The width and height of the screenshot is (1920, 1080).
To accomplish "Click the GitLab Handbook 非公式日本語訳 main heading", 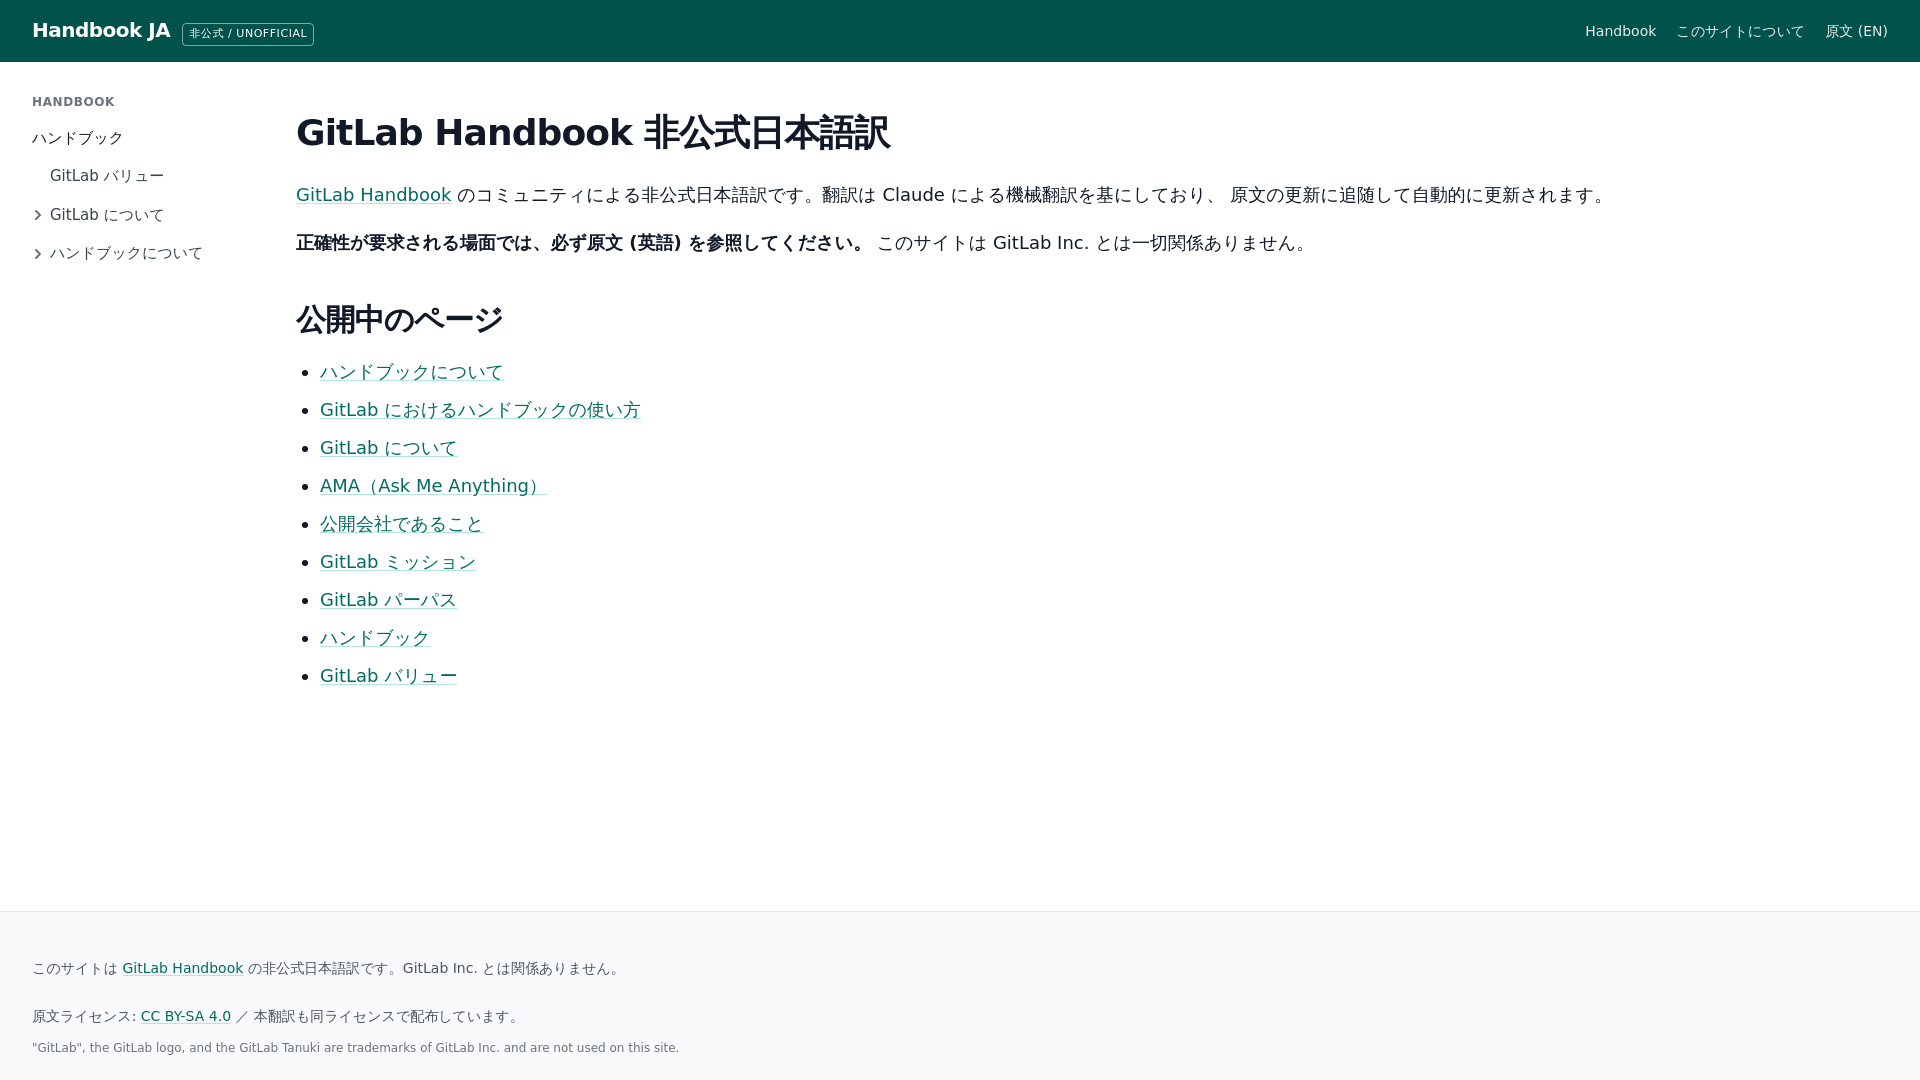I will pyautogui.click(x=592, y=133).
